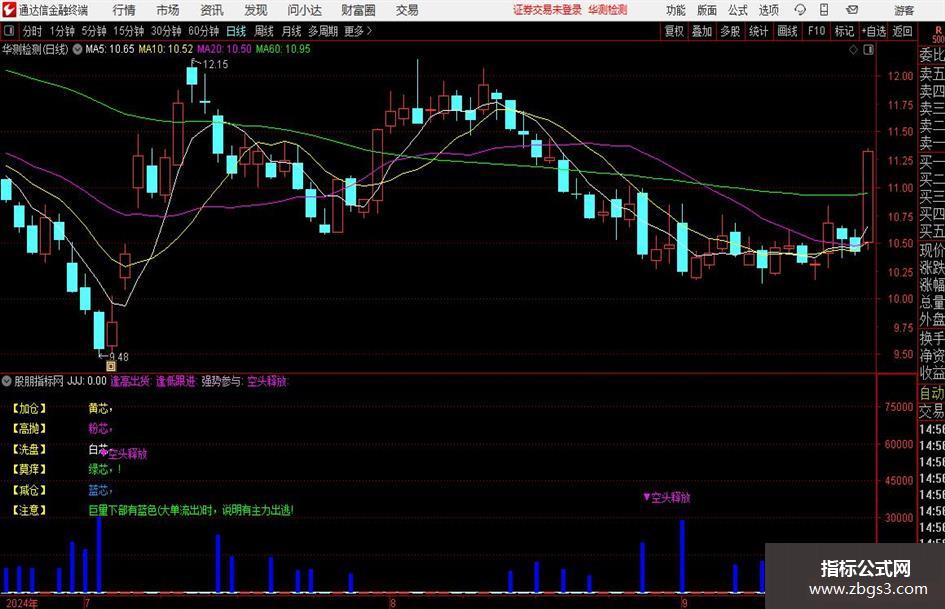
Task: Click the 【加仓】 legend label
Action: (30, 408)
